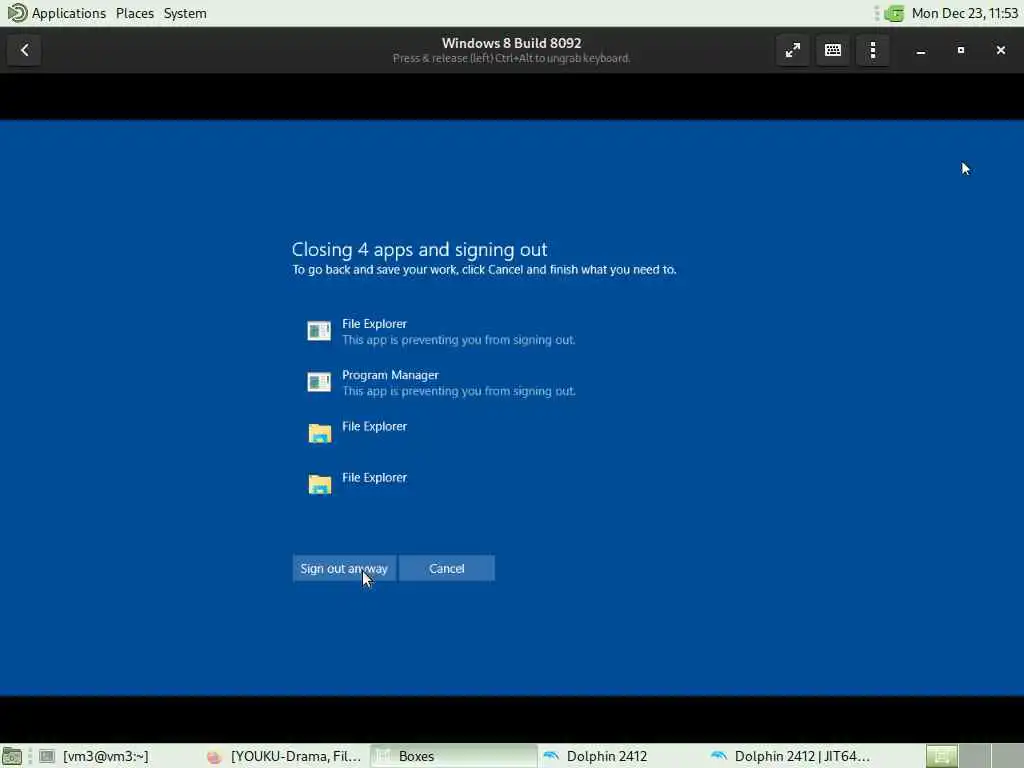1024x768 pixels.
Task: Click the terminal icon on the vm3 taskbar entry
Action: coord(46,756)
